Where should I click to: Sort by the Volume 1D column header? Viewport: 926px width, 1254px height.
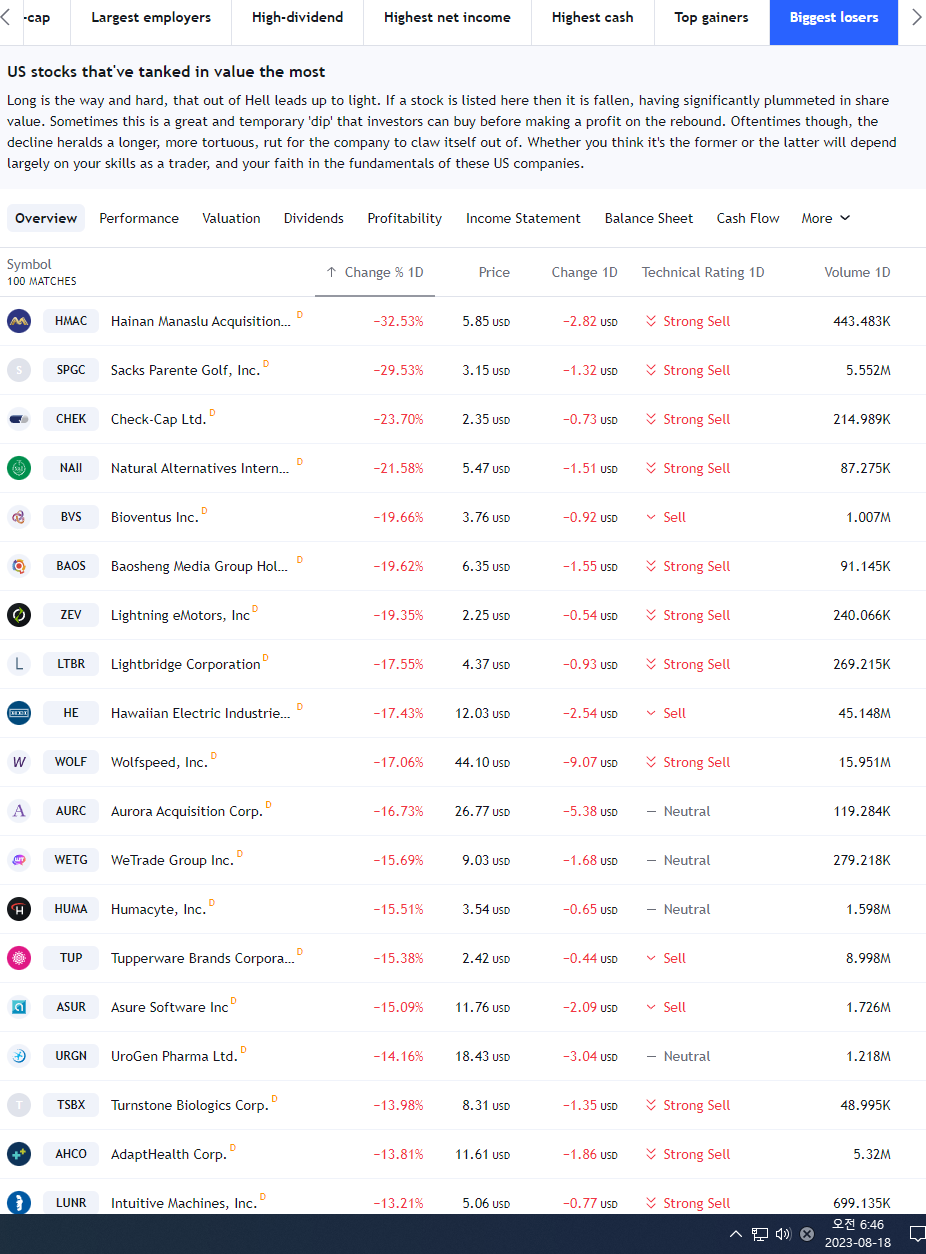point(857,272)
